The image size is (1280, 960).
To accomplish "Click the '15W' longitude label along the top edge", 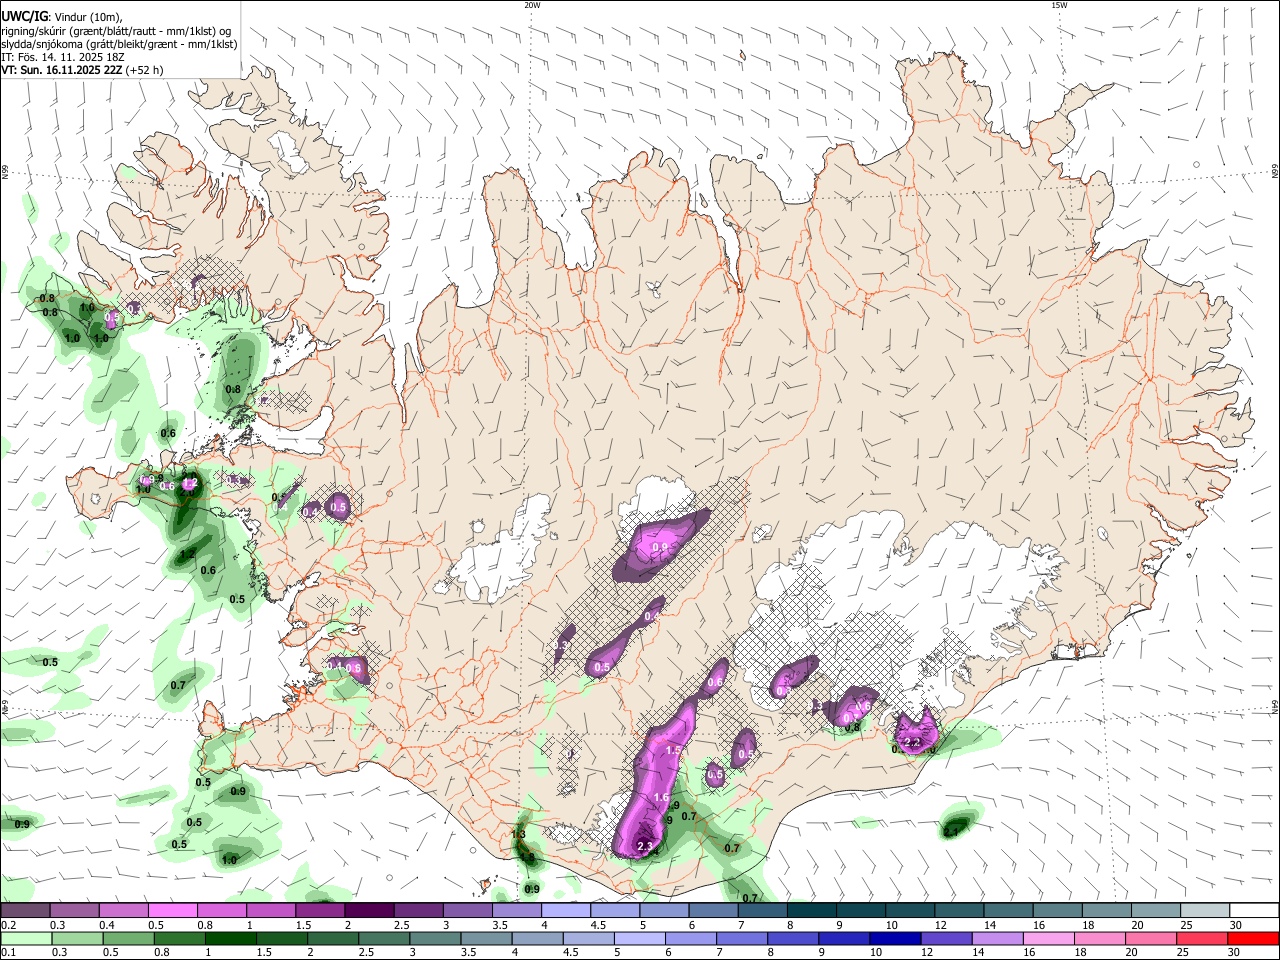I will (1059, 5).
